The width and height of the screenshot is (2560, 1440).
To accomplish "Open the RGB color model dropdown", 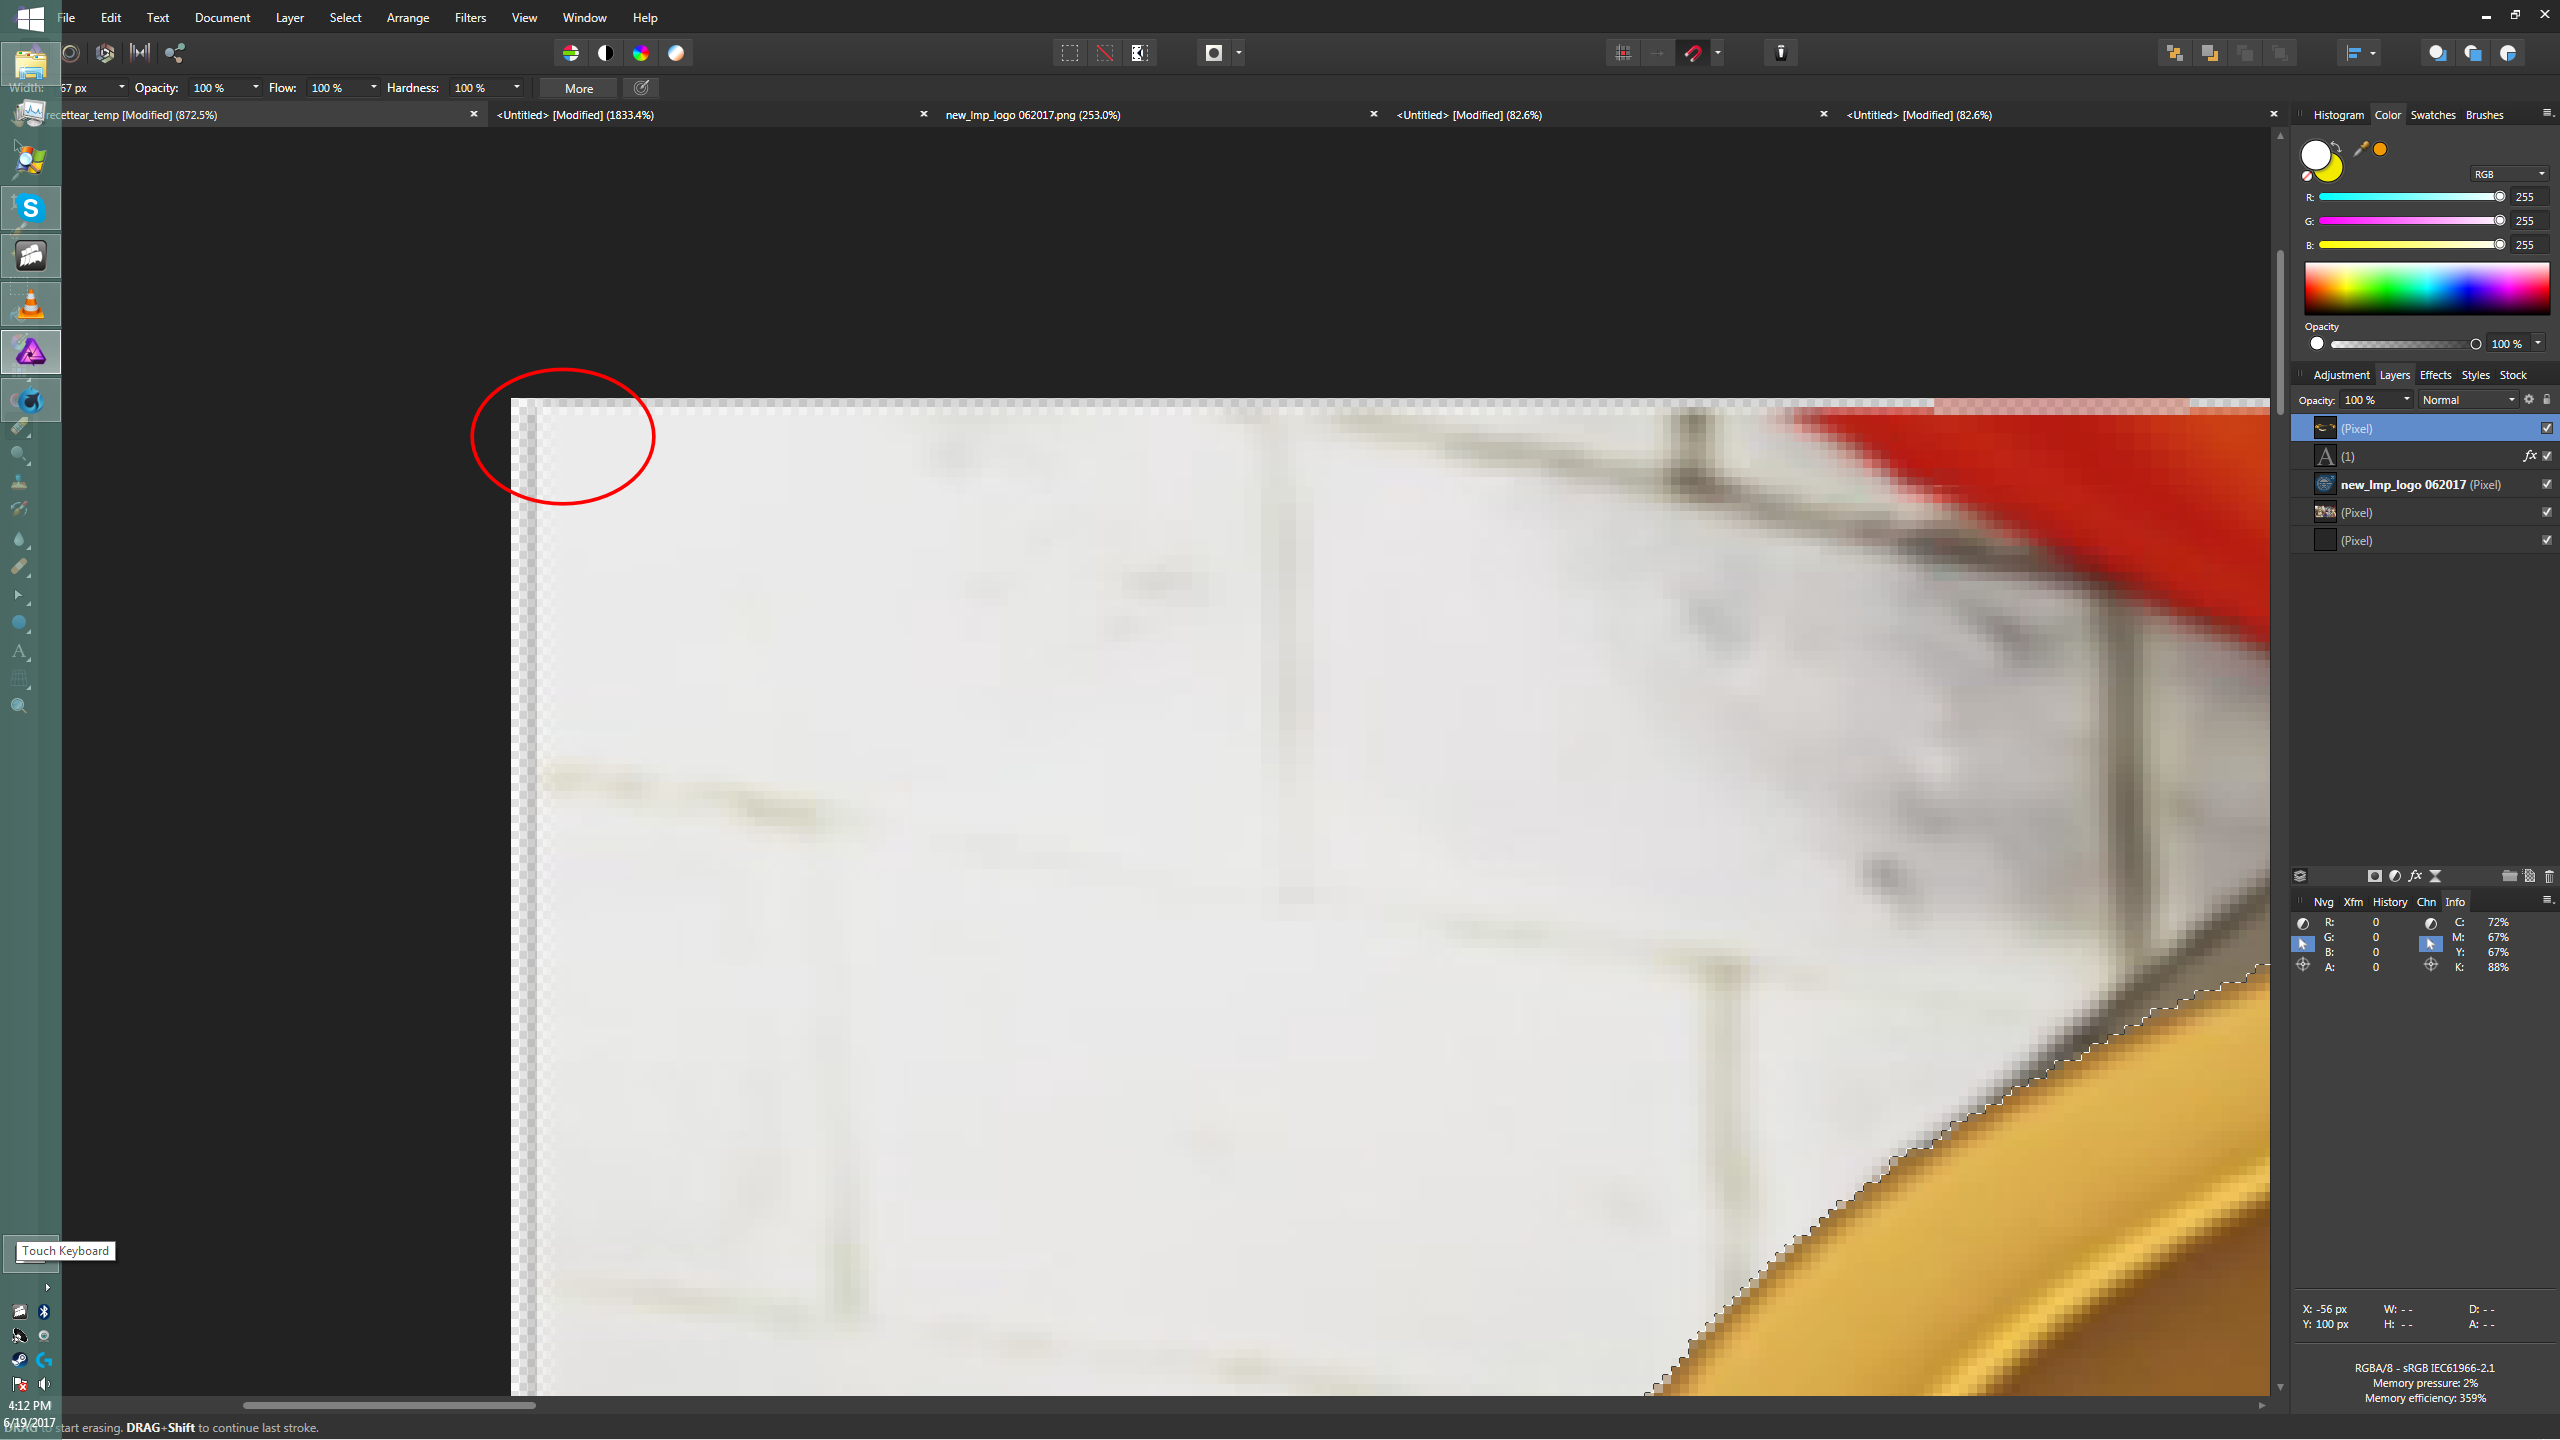I will tap(2509, 174).
